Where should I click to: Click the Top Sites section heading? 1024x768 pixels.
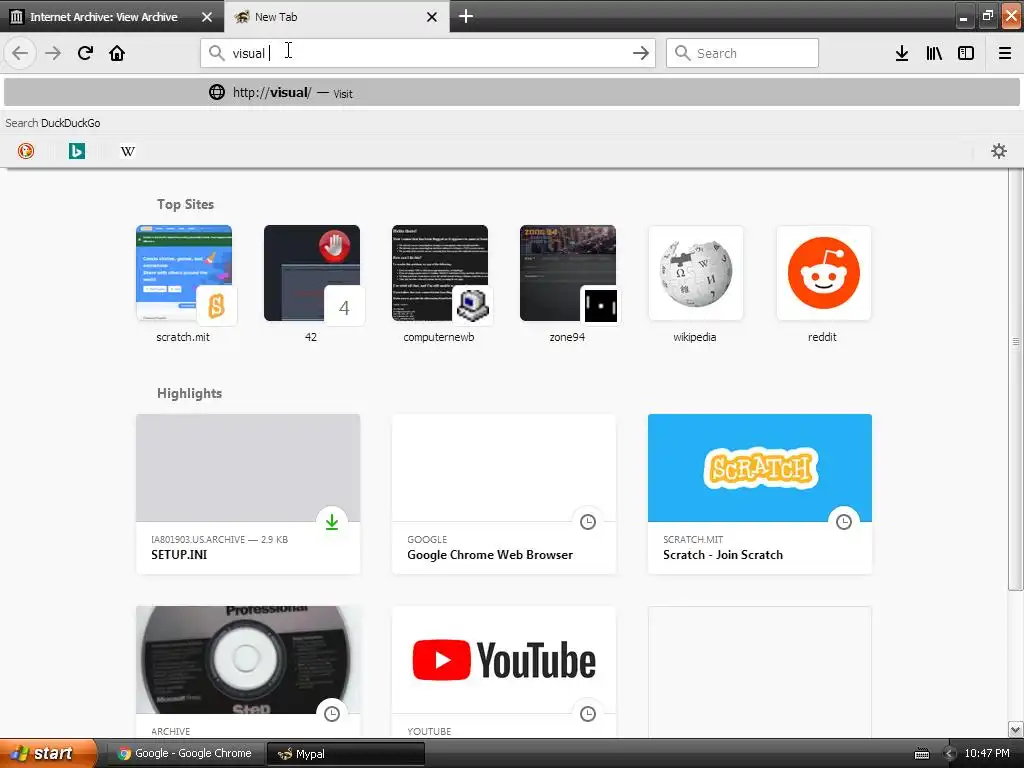(185, 204)
